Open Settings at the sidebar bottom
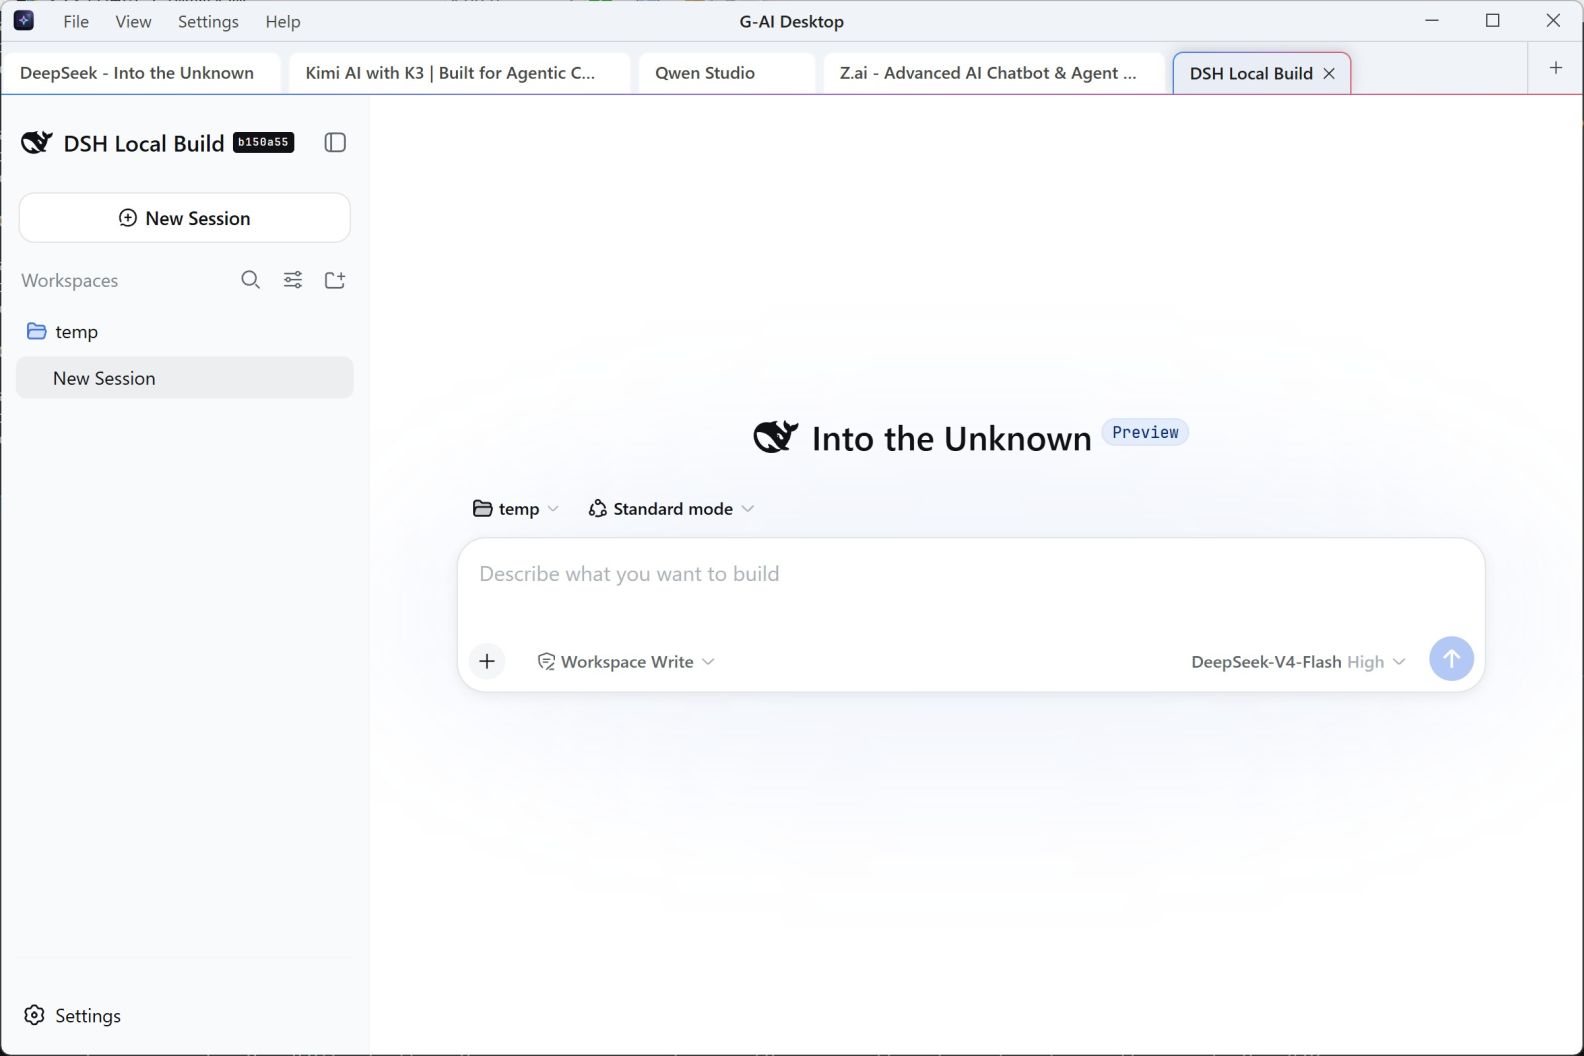Image resolution: width=1584 pixels, height=1056 pixels. click(x=72, y=1015)
